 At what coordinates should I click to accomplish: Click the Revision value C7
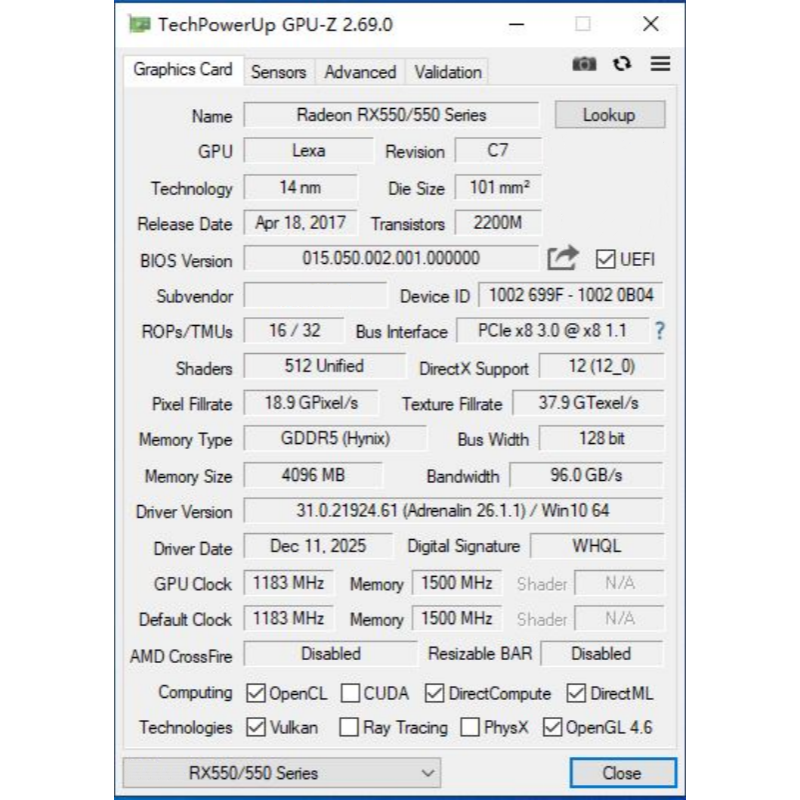(x=498, y=151)
